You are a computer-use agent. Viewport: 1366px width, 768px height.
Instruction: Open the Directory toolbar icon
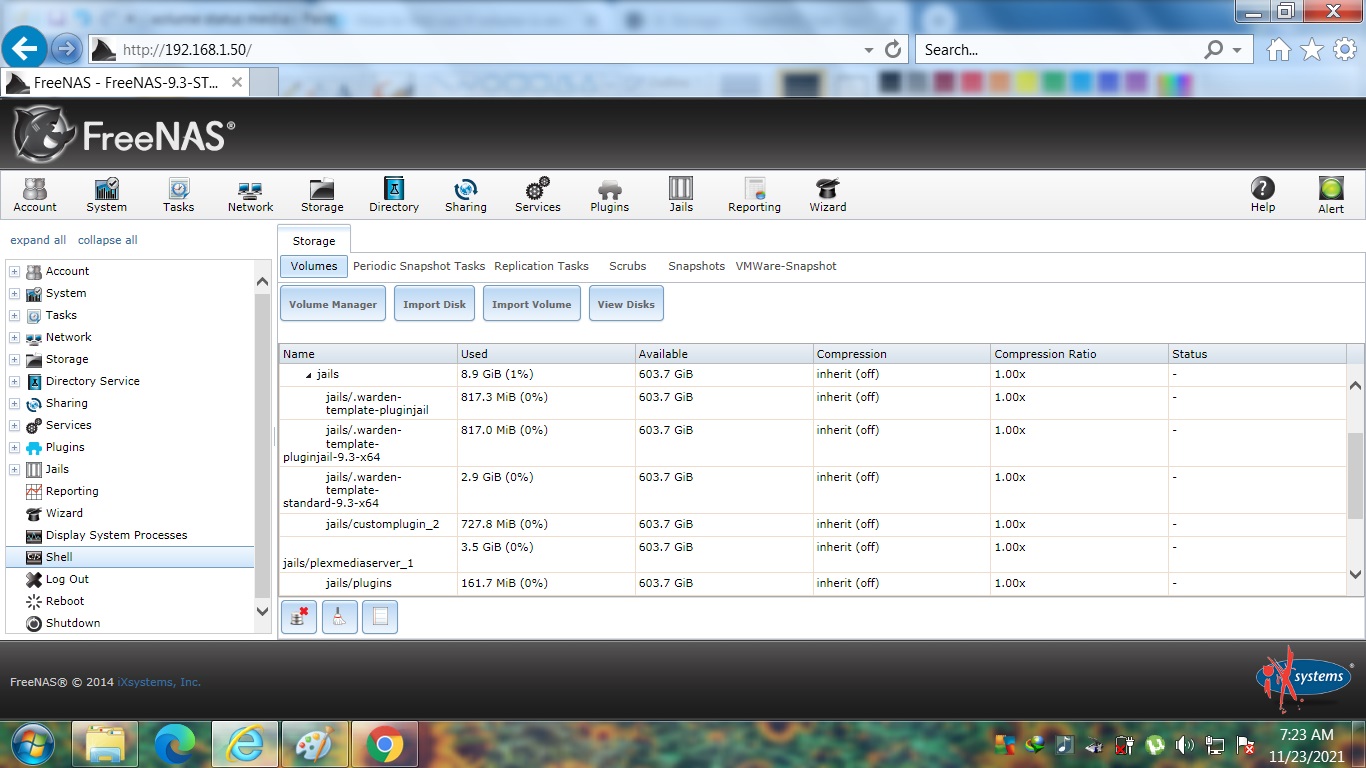(394, 195)
